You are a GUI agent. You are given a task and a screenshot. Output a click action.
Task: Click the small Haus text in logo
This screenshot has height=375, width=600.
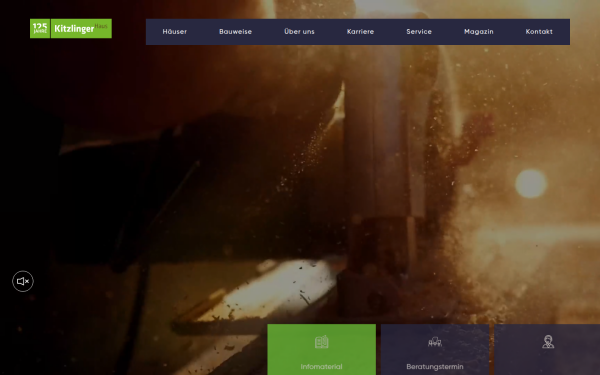point(101,26)
